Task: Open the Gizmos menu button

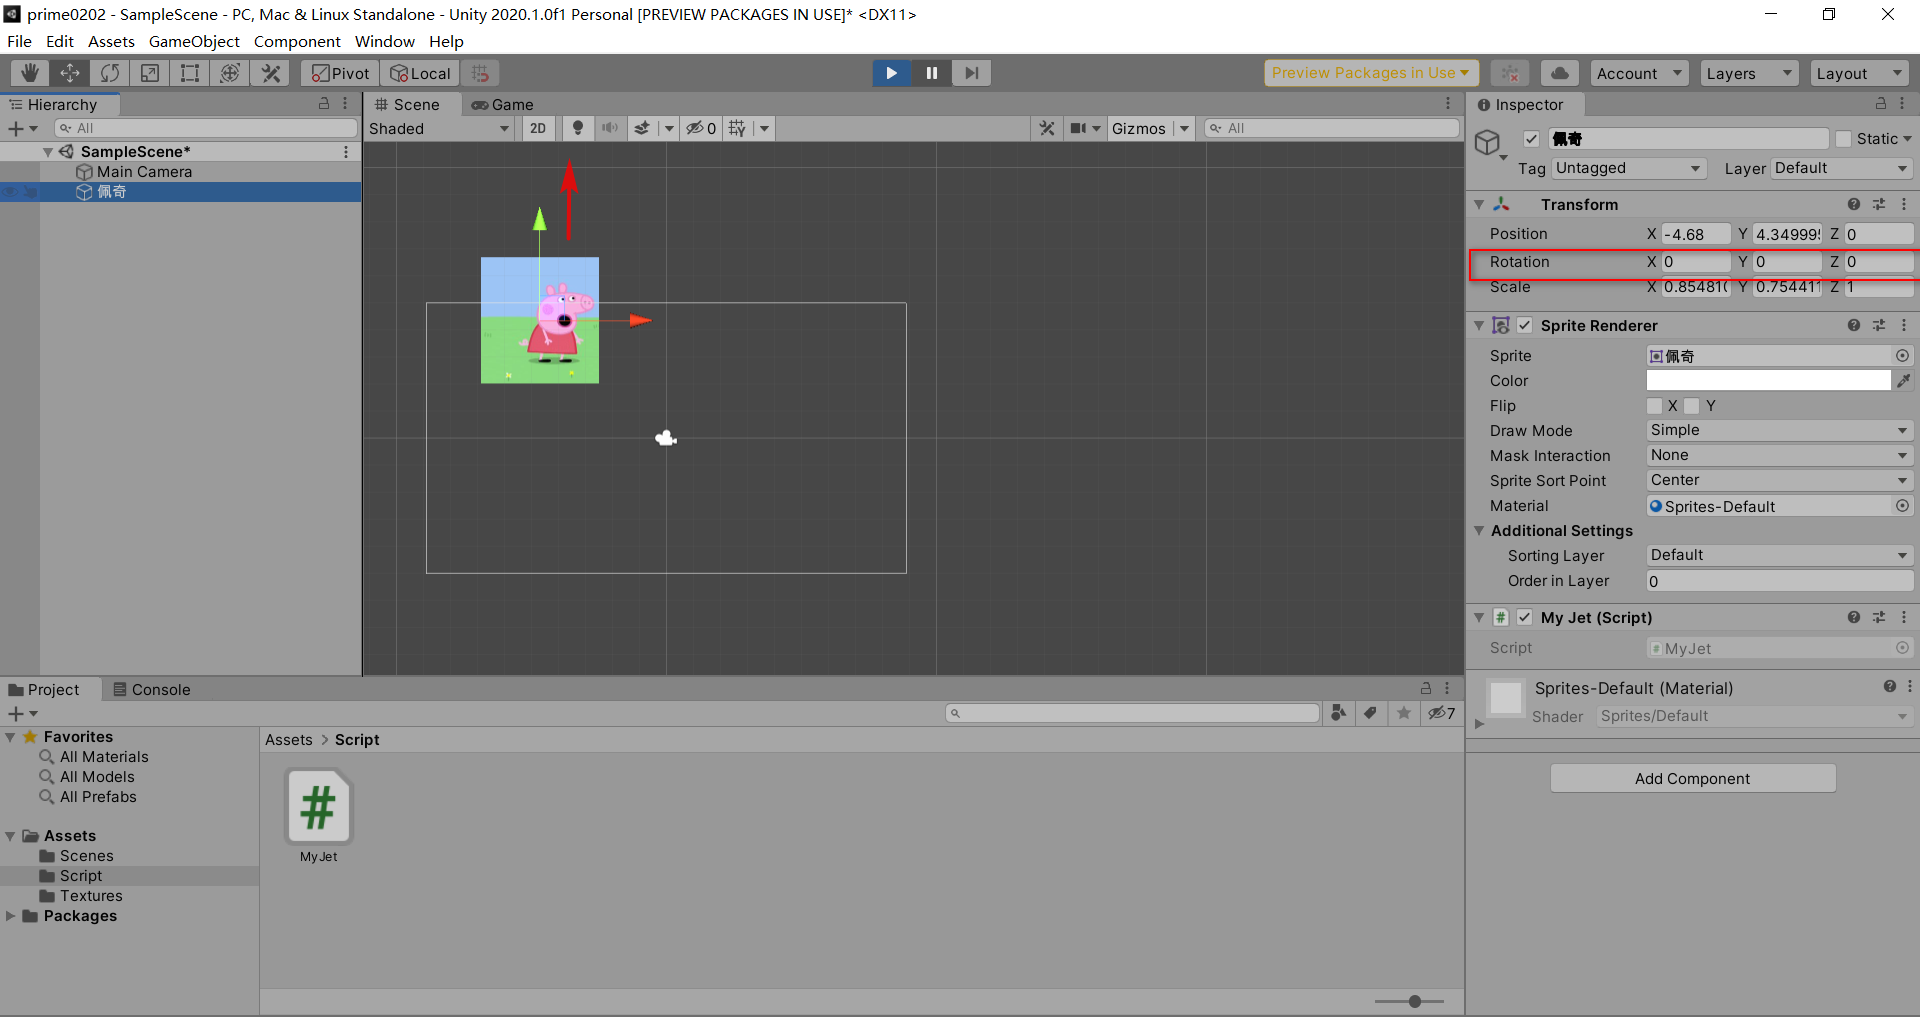Action: pos(1139,128)
